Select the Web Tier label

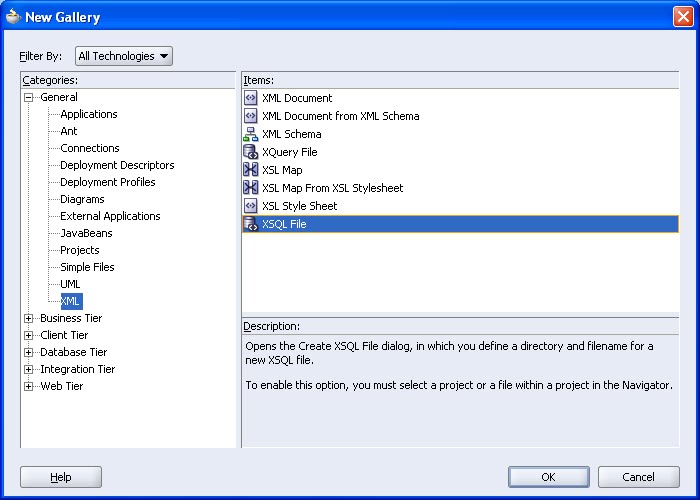62,386
